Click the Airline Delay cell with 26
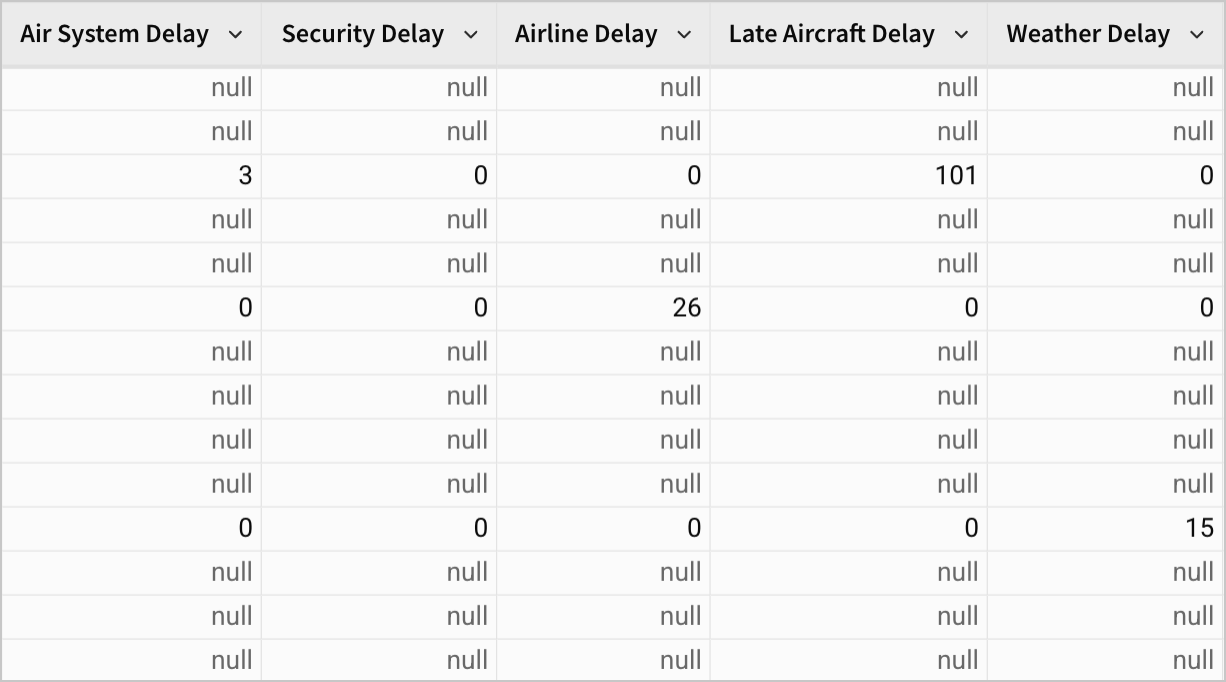1226x682 pixels. coord(686,308)
